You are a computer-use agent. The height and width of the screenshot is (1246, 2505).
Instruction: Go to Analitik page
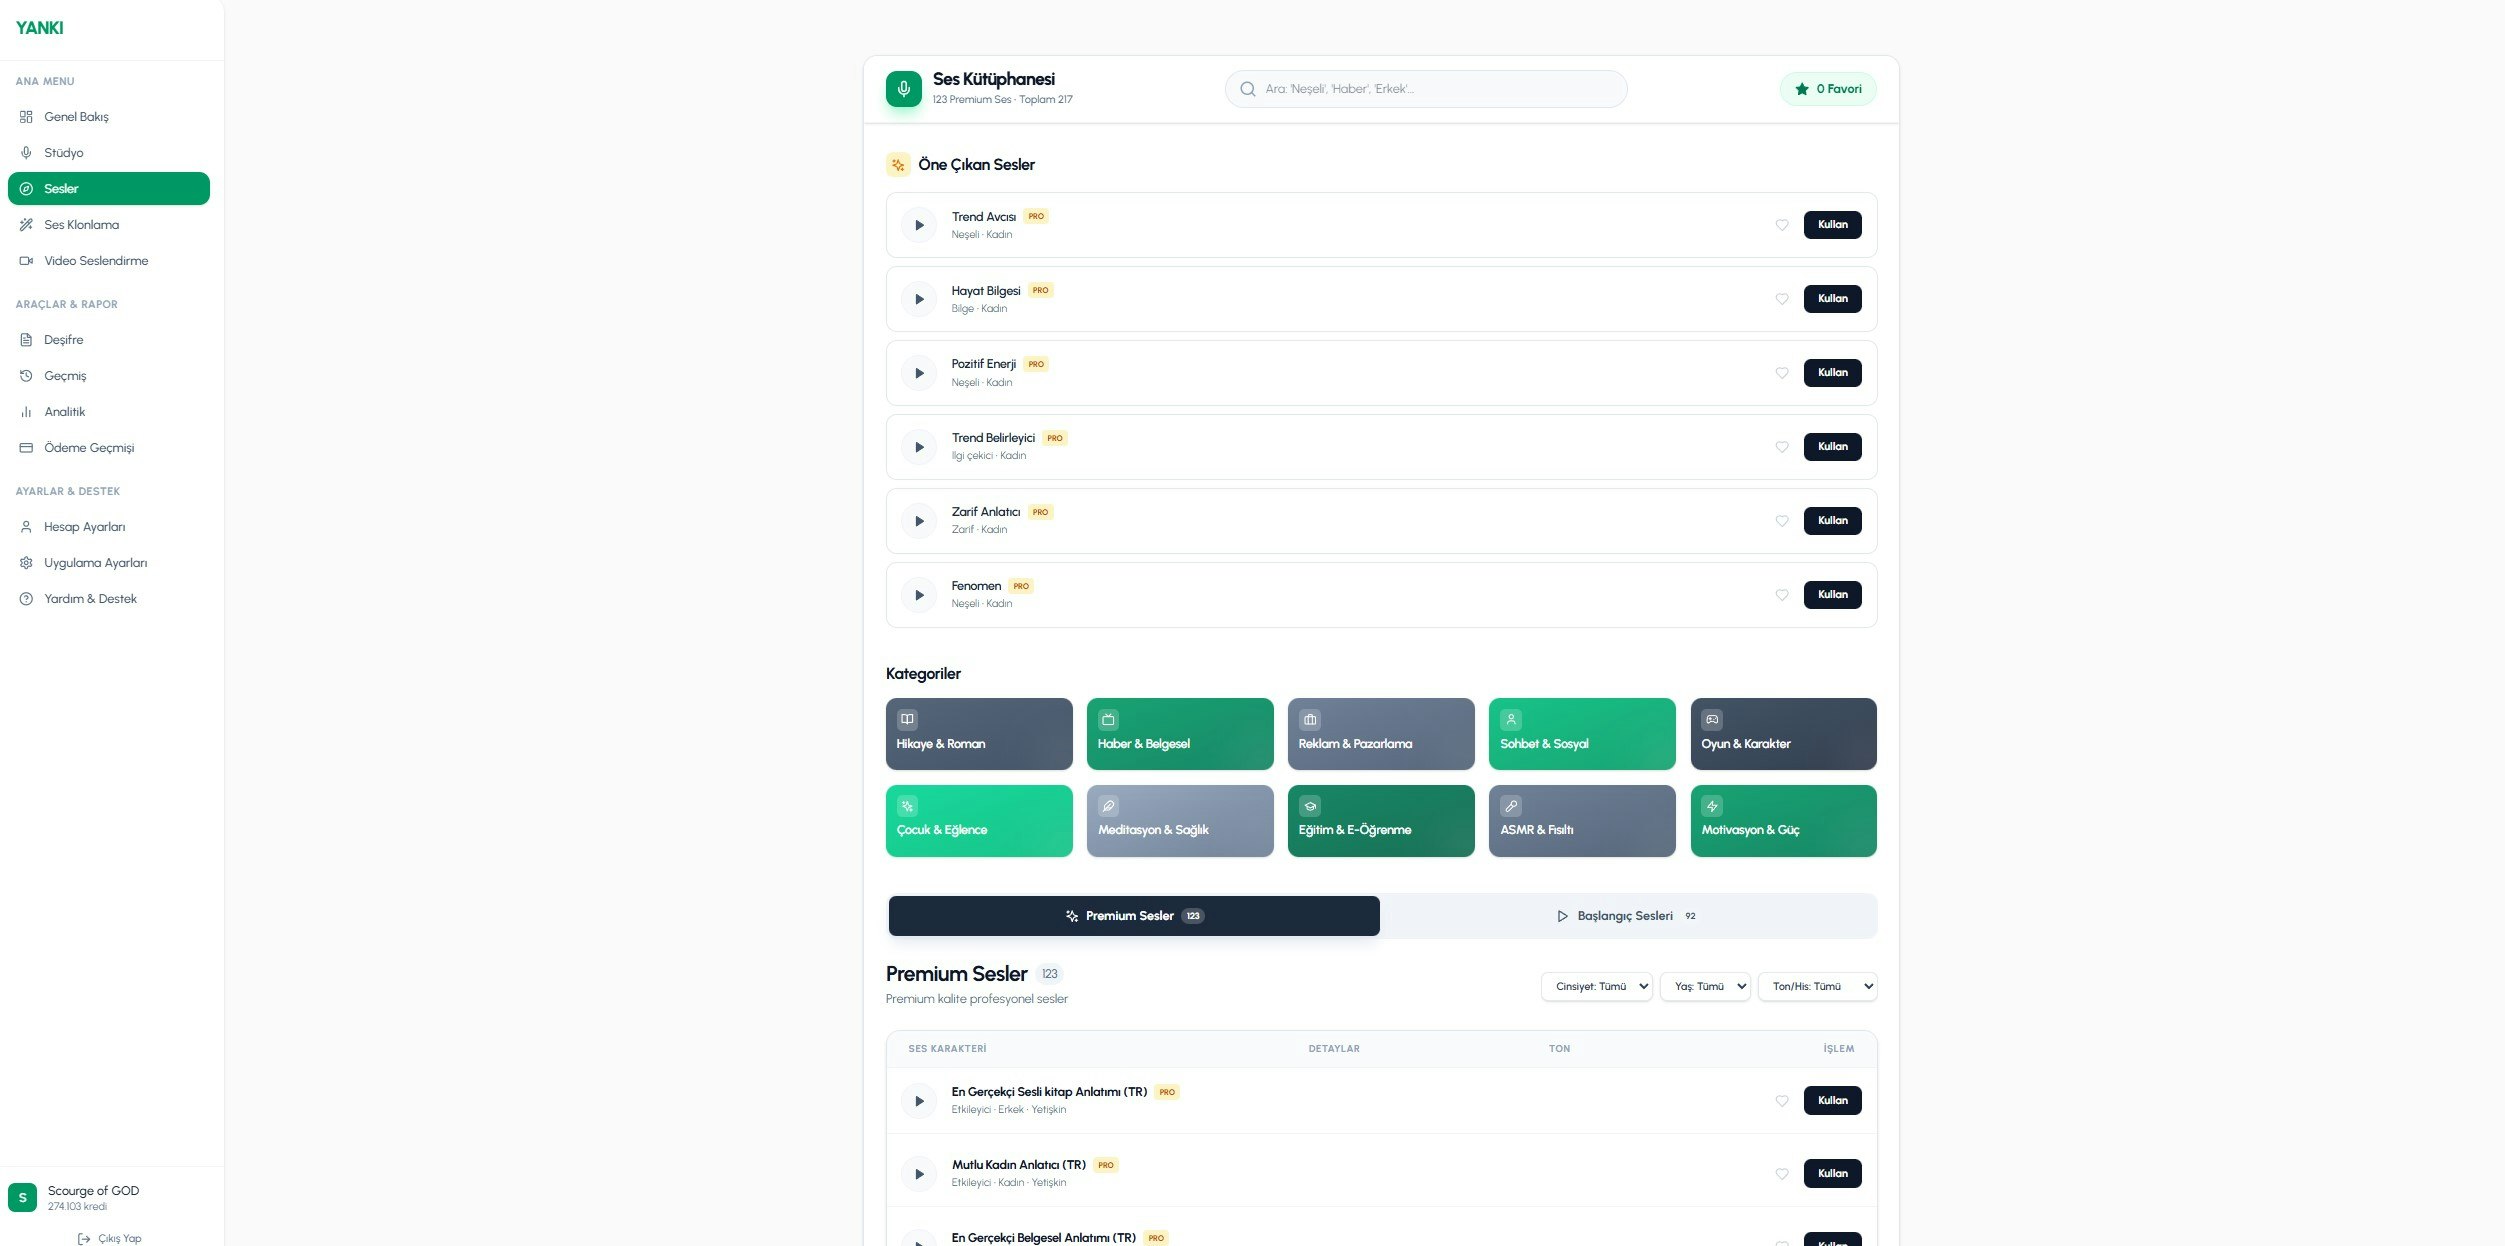click(64, 412)
